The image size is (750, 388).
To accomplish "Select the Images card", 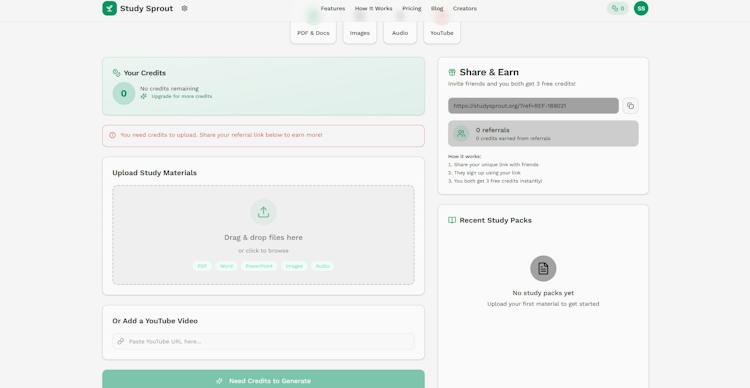I will pyautogui.click(x=360, y=32).
